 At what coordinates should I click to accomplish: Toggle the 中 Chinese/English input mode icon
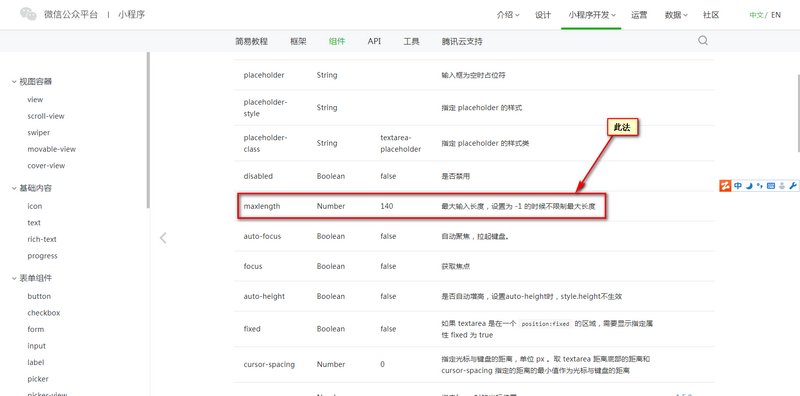point(738,186)
